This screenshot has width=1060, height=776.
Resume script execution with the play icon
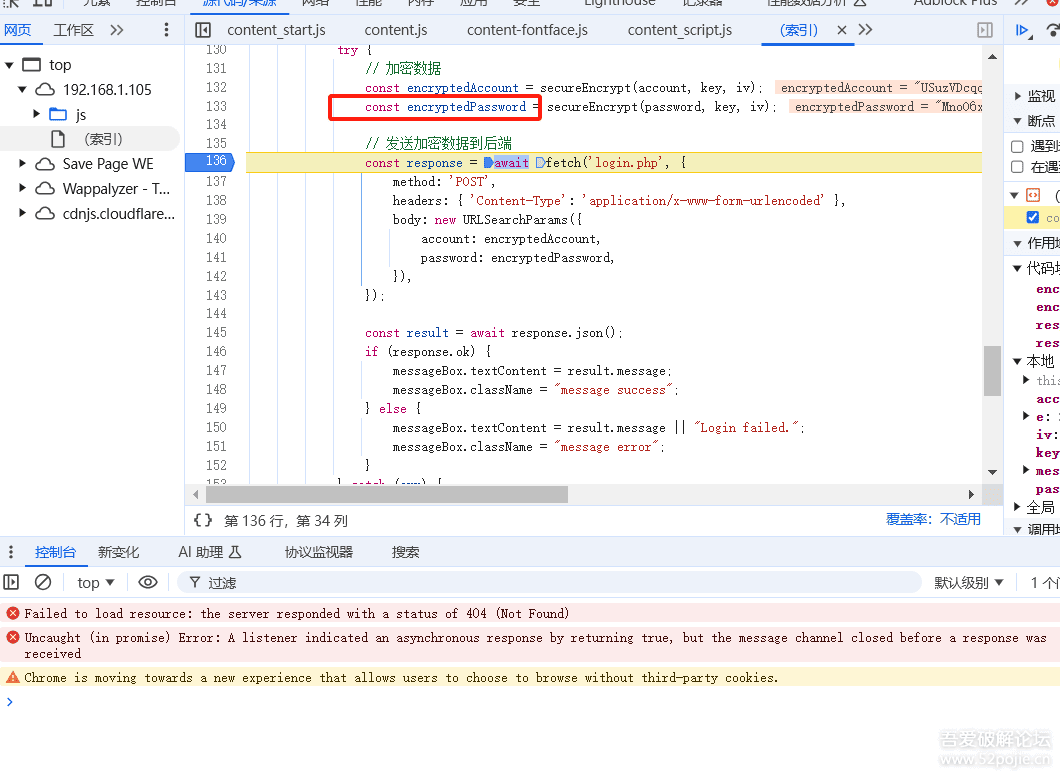(x=1022, y=30)
